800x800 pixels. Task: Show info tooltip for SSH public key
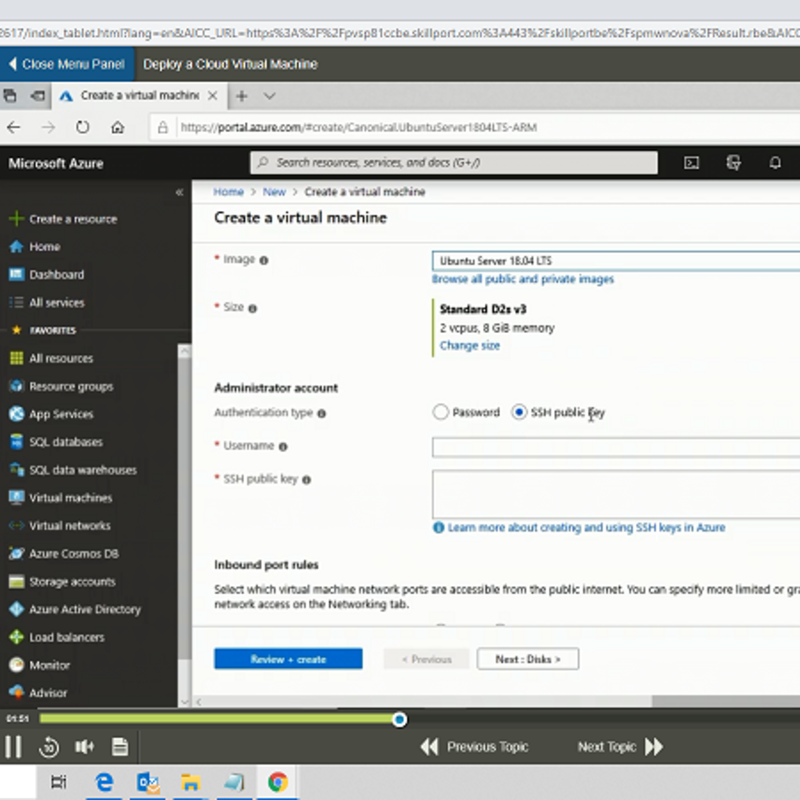[307, 480]
